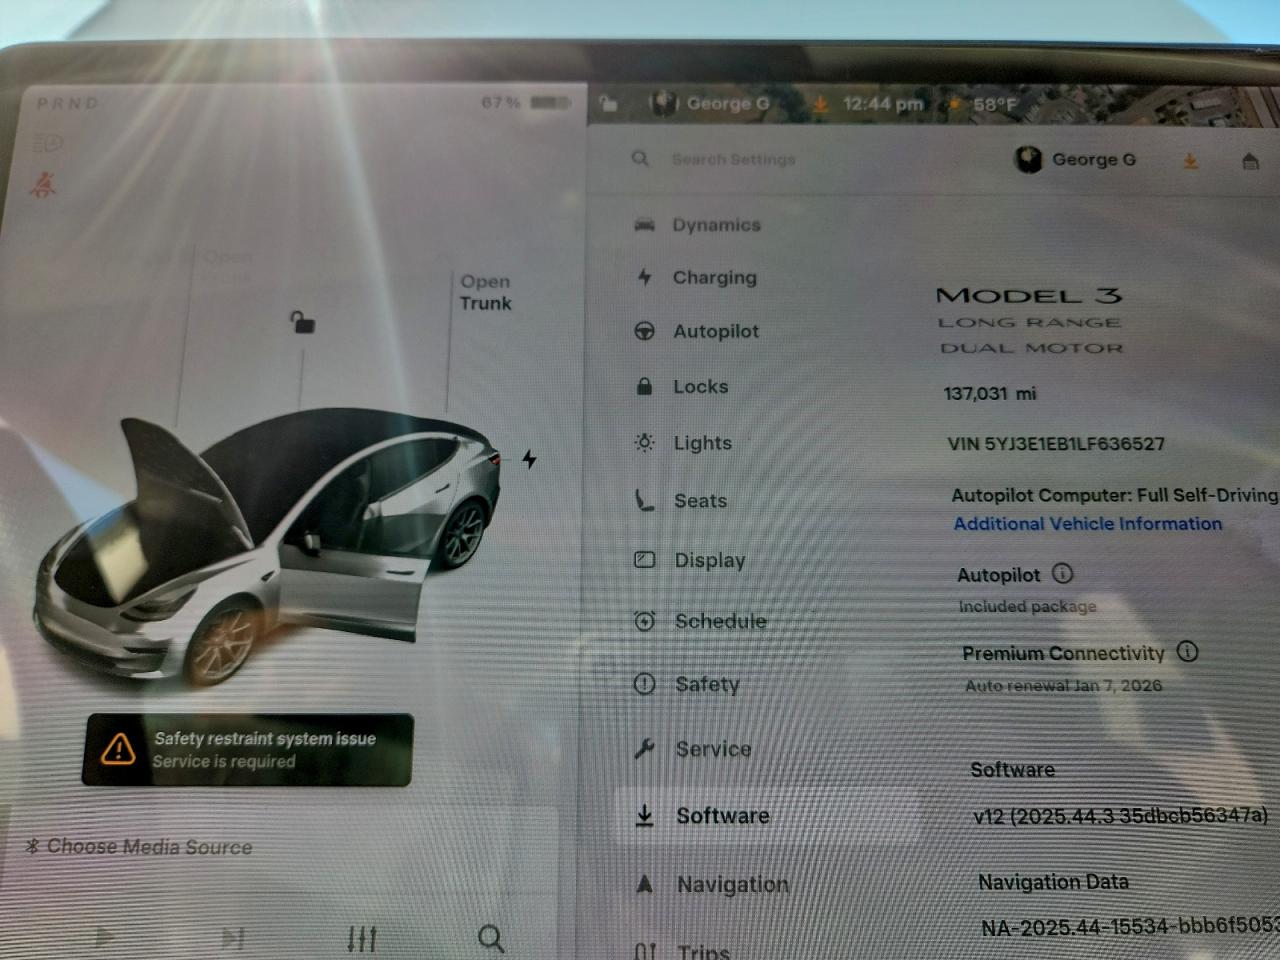Tap the 67% battery indicator
Screen dimensions: 1280x960
pyautogui.click(x=525, y=102)
